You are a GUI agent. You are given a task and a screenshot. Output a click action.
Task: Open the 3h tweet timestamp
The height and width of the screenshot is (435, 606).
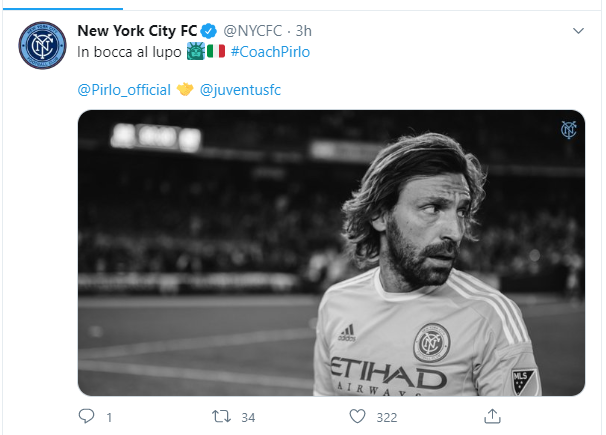[x=303, y=31]
